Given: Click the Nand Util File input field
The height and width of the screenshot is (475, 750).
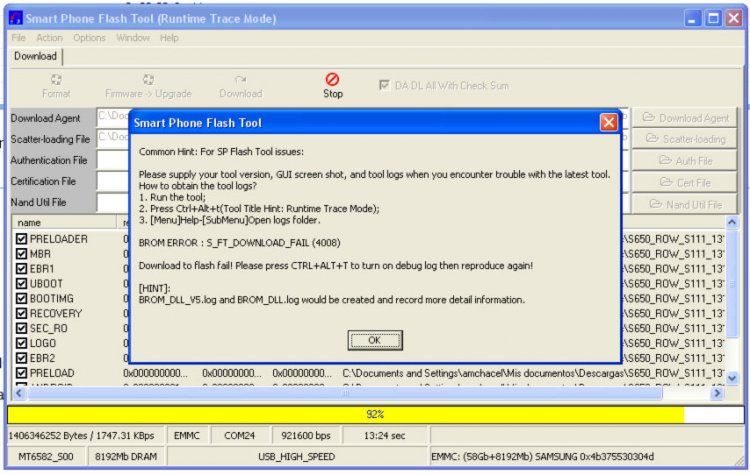Looking at the screenshot, I should [x=113, y=202].
